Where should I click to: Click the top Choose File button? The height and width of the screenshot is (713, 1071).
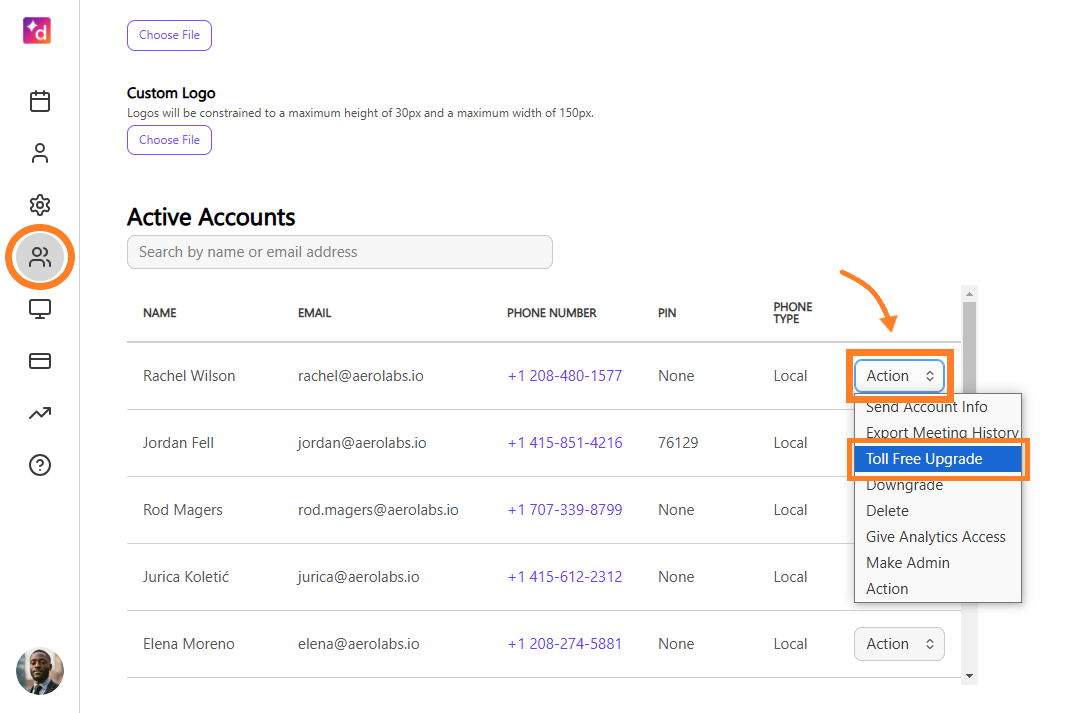click(169, 35)
